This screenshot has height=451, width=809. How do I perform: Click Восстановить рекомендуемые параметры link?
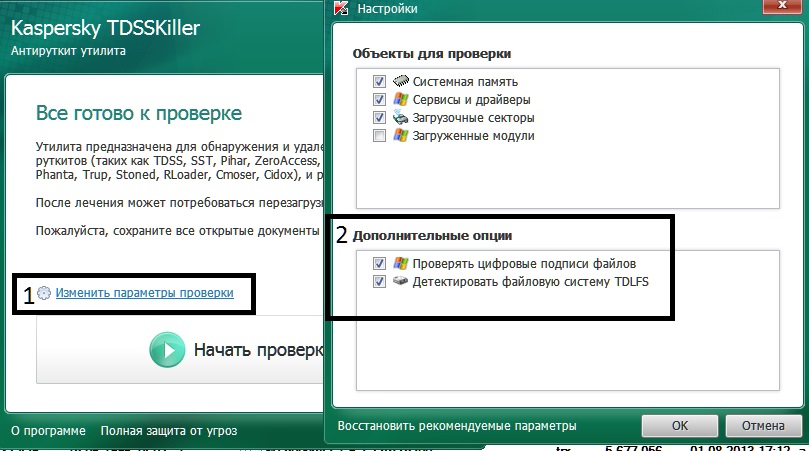click(x=457, y=426)
